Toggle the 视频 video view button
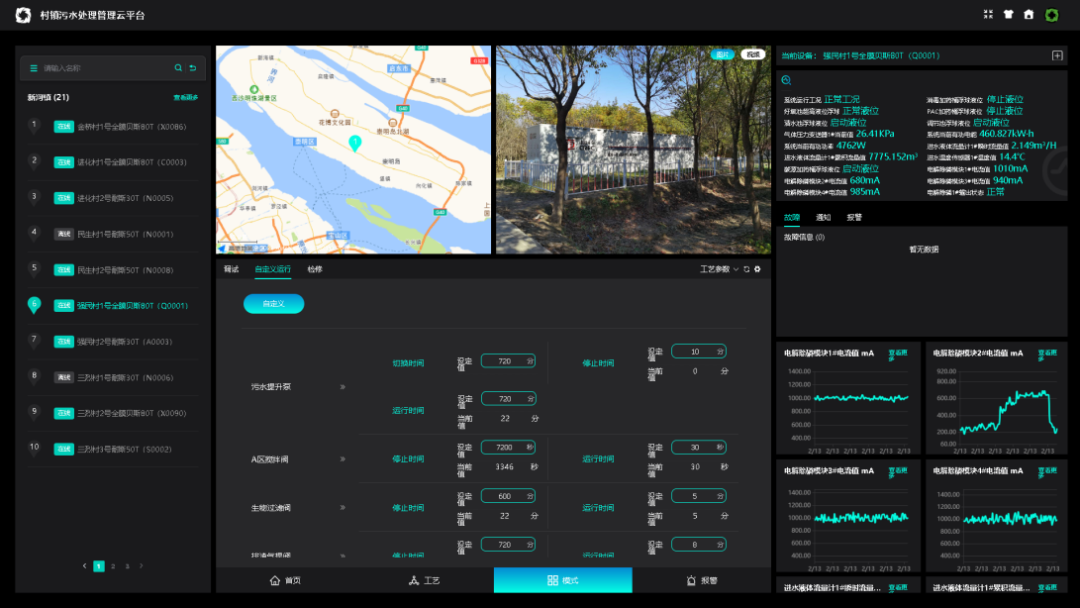 click(x=752, y=55)
